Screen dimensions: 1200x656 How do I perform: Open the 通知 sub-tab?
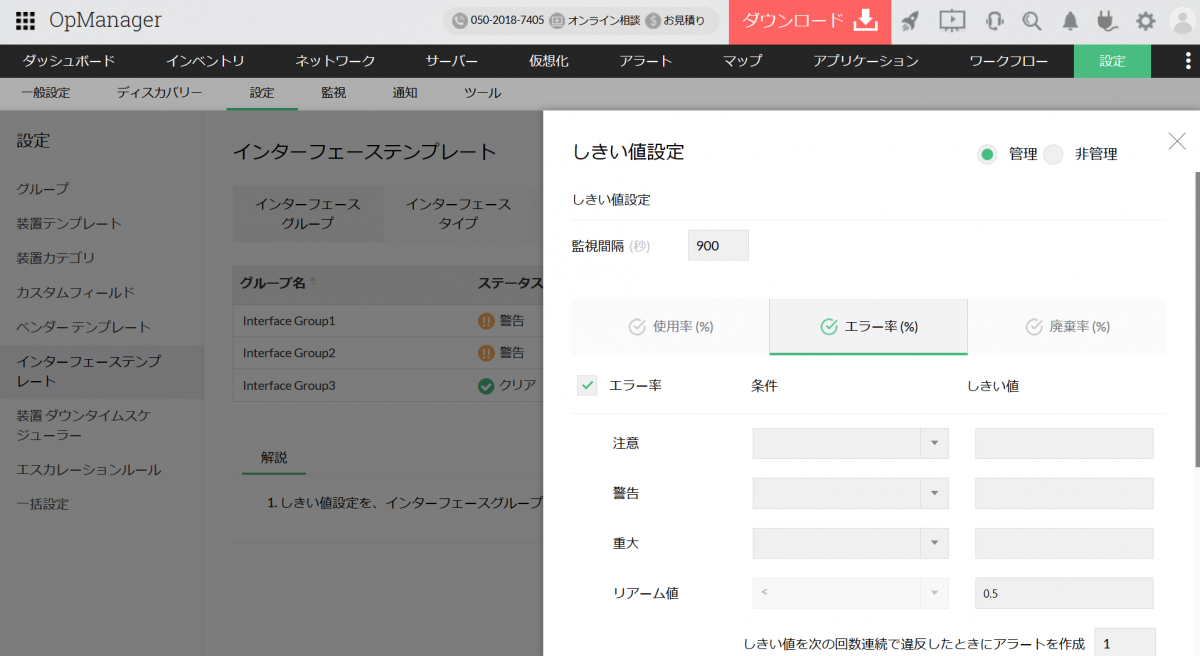405,93
